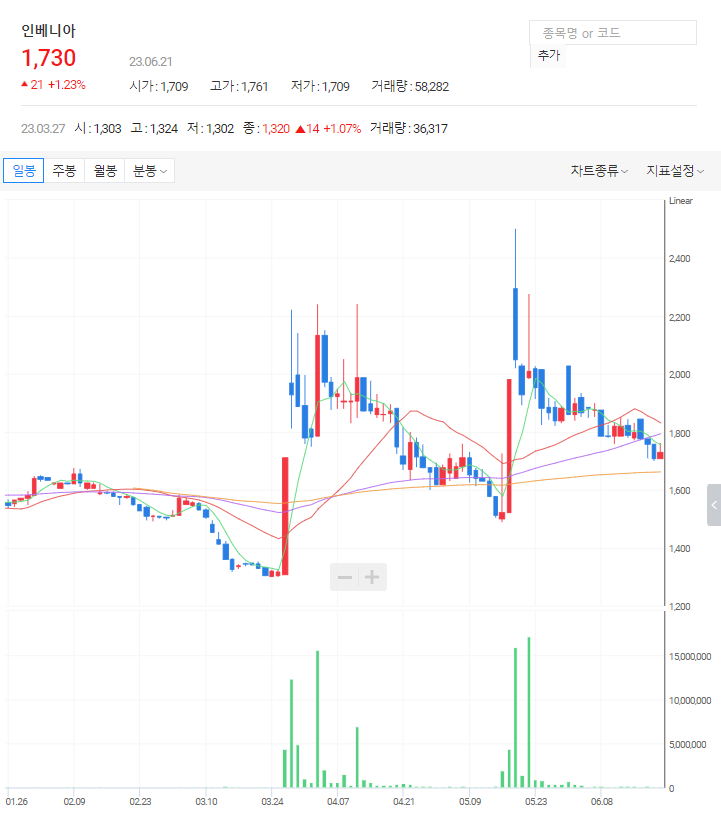Viewport: 721px width, 817px height.
Task: Zoom in chart with plus button
Action: (372, 577)
